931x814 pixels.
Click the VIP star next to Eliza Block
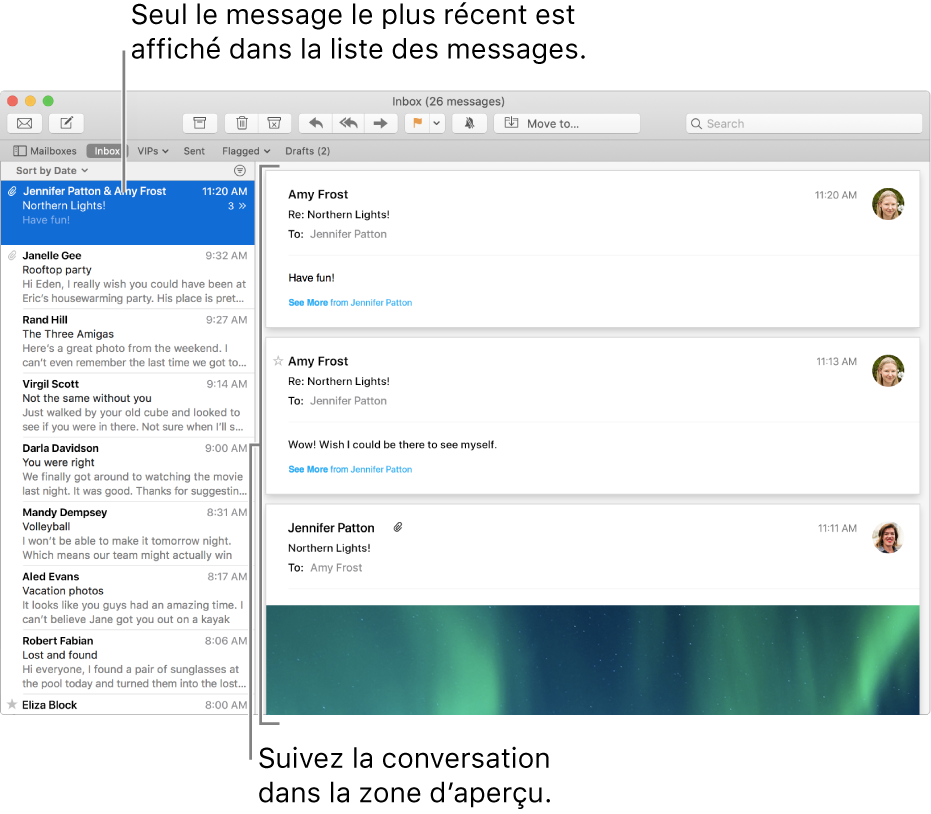coord(12,704)
